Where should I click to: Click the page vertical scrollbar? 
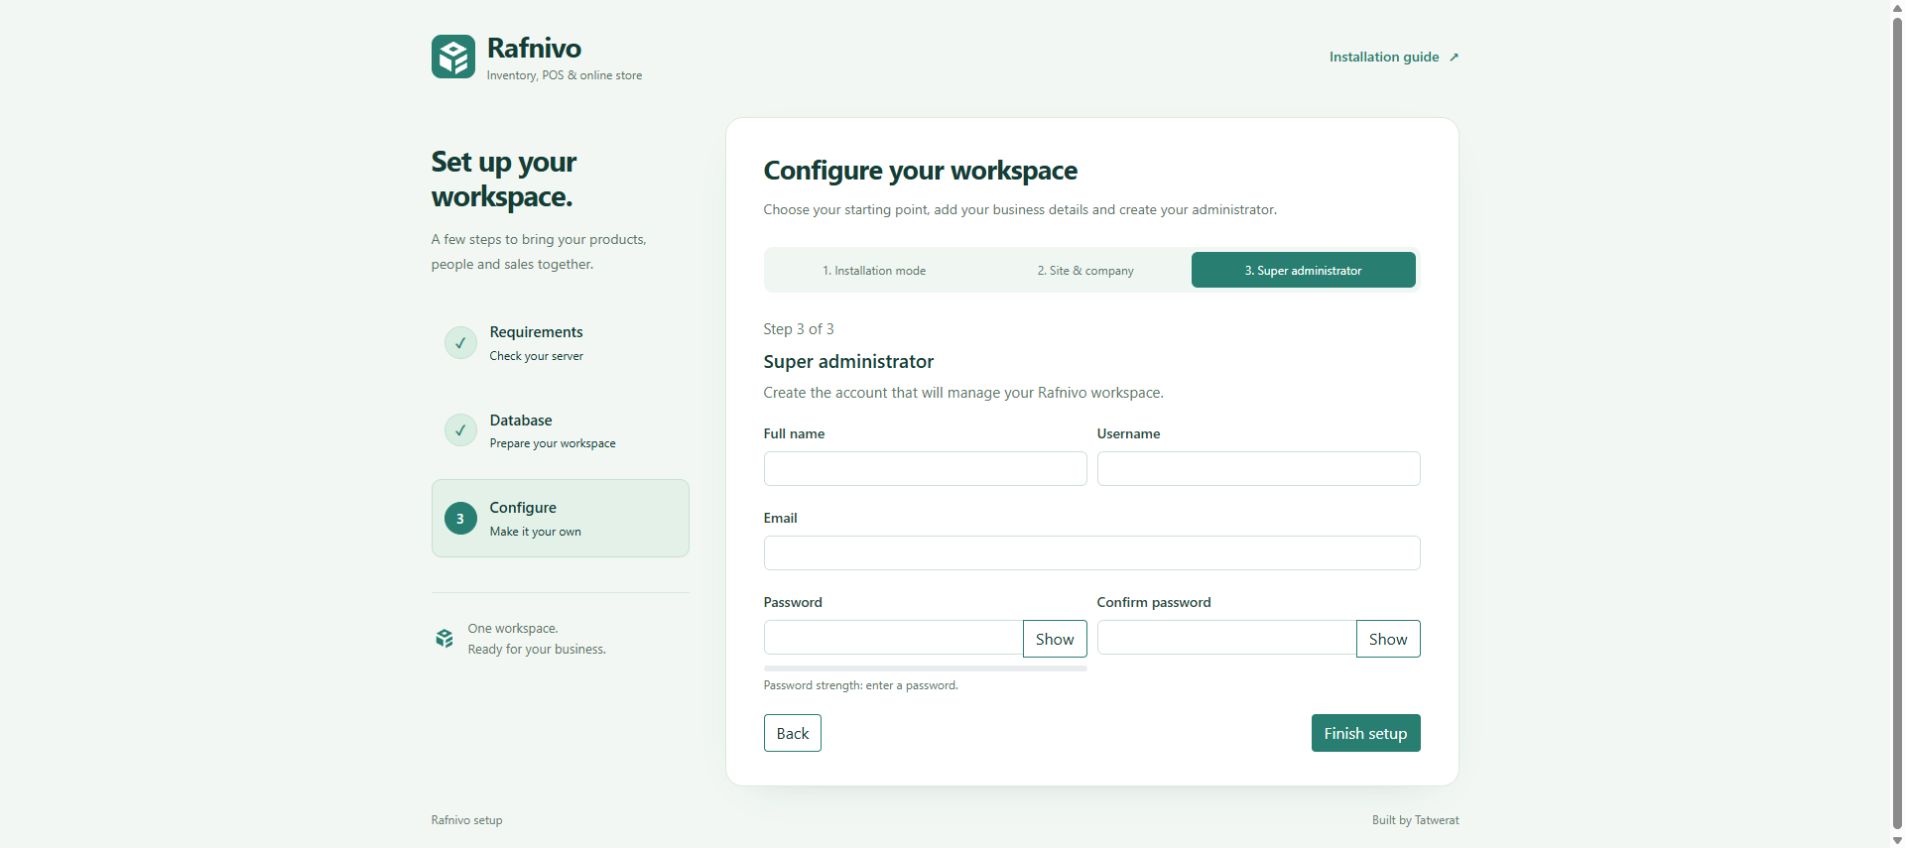coord(1897,424)
